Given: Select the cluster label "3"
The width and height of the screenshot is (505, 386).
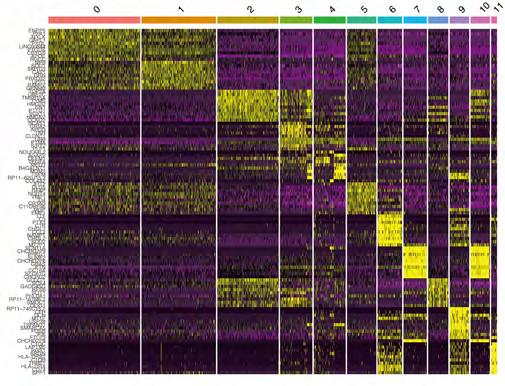Looking at the screenshot, I should [x=299, y=9].
